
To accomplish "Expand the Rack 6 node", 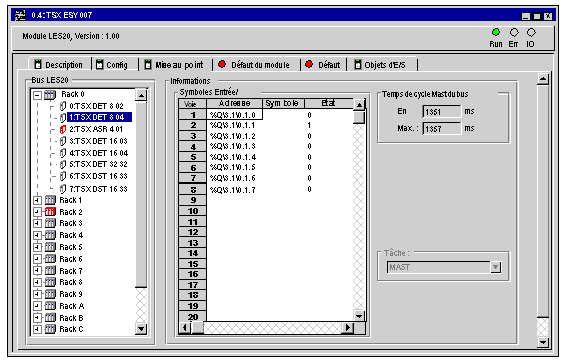I will pyautogui.click(x=37, y=259).
